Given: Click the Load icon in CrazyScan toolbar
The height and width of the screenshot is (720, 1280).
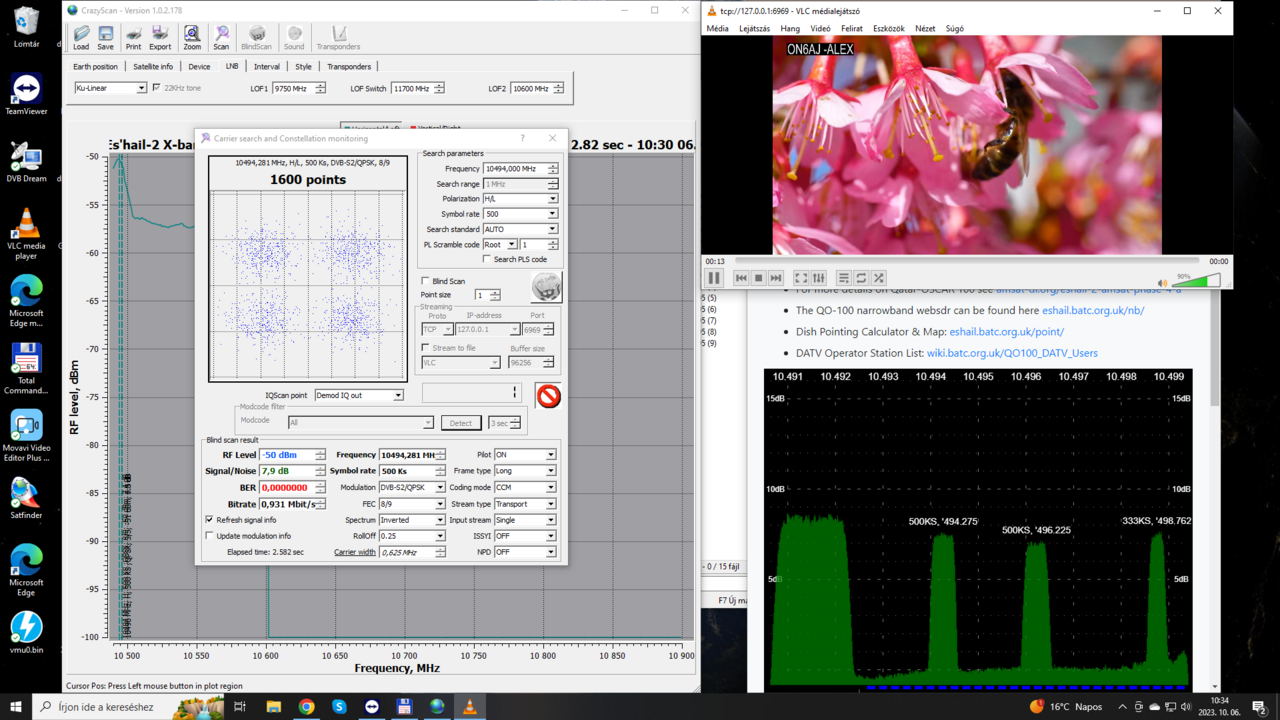Looking at the screenshot, I should pyautogui.click(x=81, y=38).
